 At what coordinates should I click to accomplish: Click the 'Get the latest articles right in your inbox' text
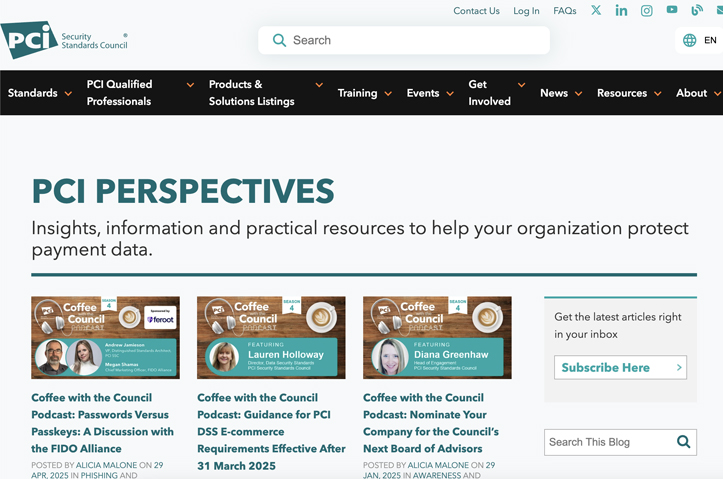click(618, 325)
